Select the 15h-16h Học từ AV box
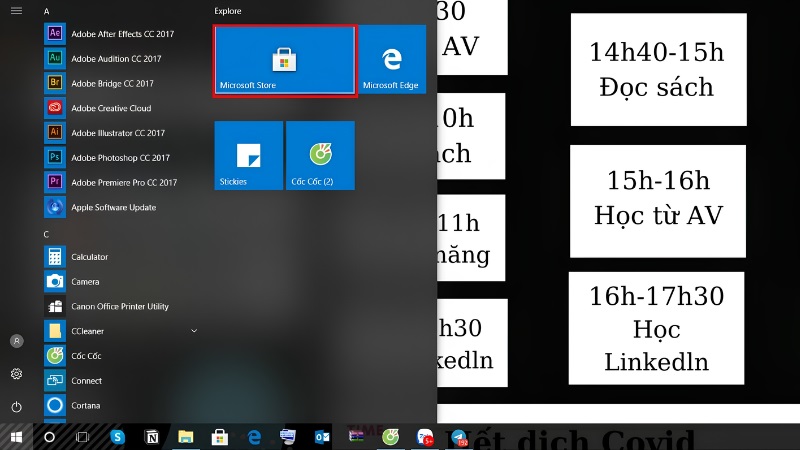This screenshot has width=800, height=450. [658, 202]
